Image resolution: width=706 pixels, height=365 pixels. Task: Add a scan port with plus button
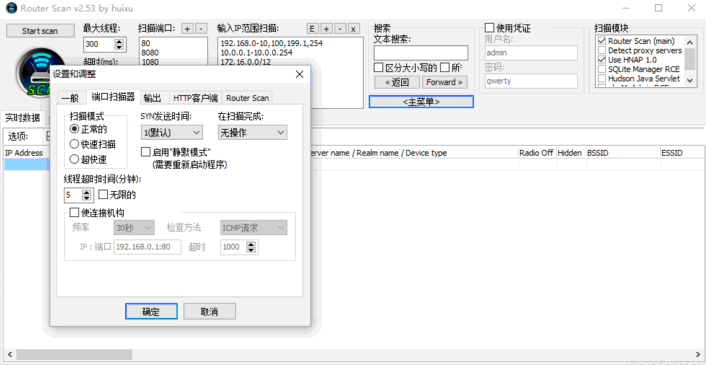click(x=187, y=29)
